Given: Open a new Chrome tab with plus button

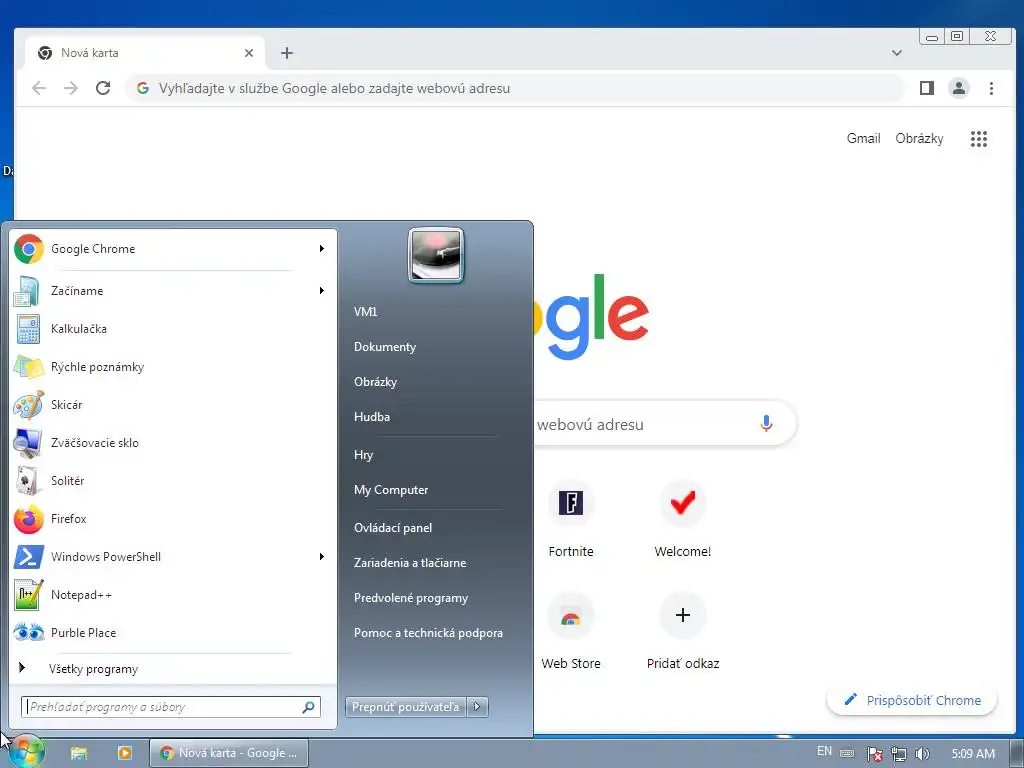Looking at the screenshot, I should pos(287,53).
